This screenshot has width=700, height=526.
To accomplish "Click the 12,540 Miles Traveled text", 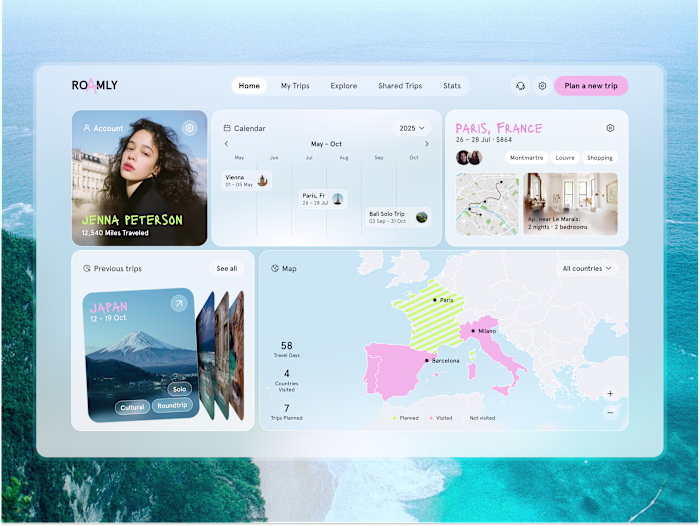I will pos(115,233).
